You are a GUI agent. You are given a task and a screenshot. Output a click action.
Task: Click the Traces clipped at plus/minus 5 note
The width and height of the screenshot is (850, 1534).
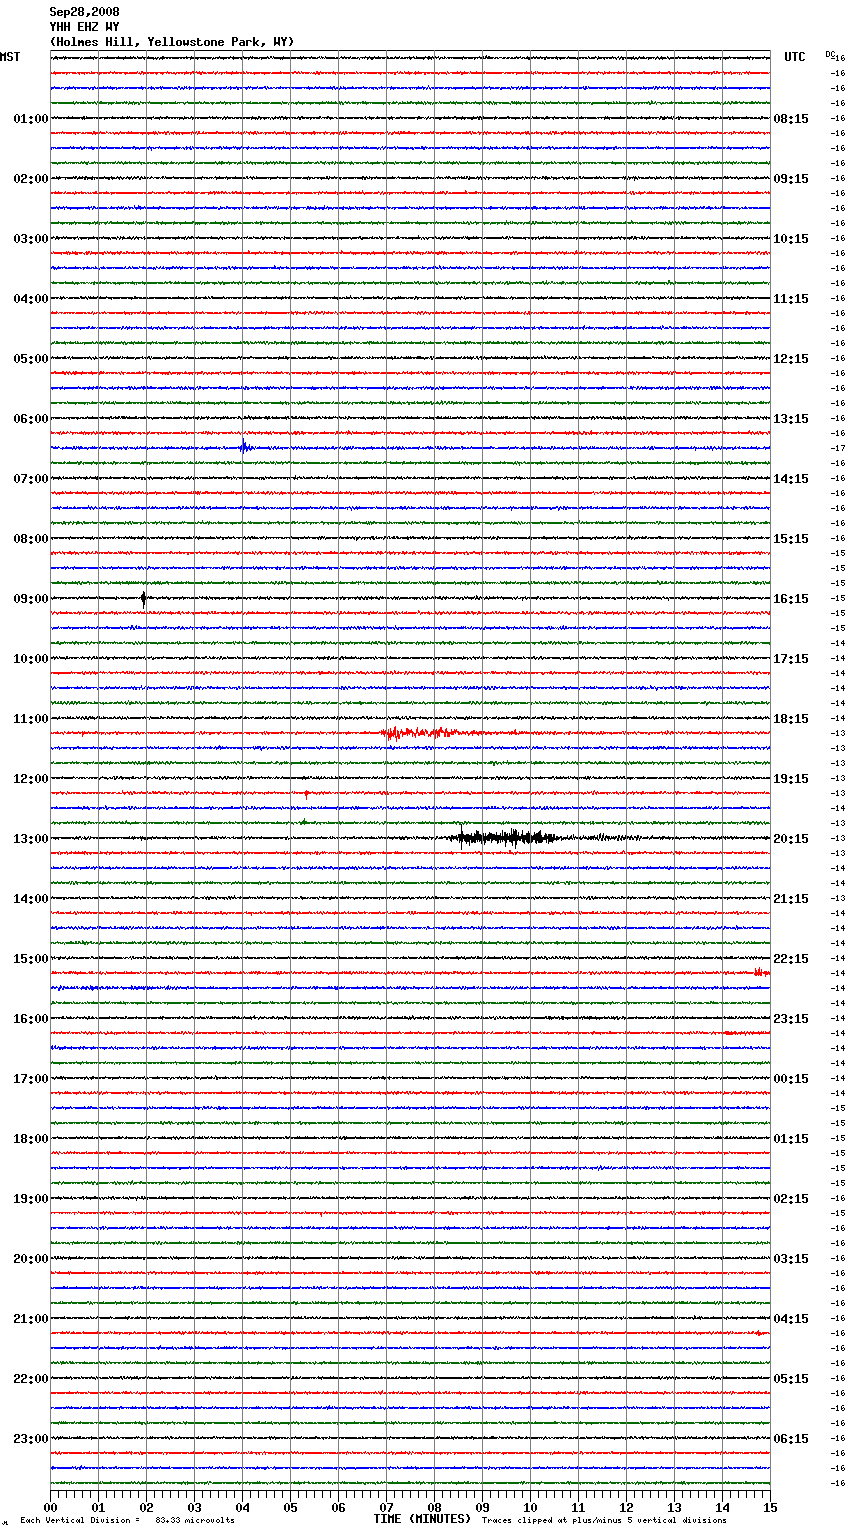point(604,1521)
